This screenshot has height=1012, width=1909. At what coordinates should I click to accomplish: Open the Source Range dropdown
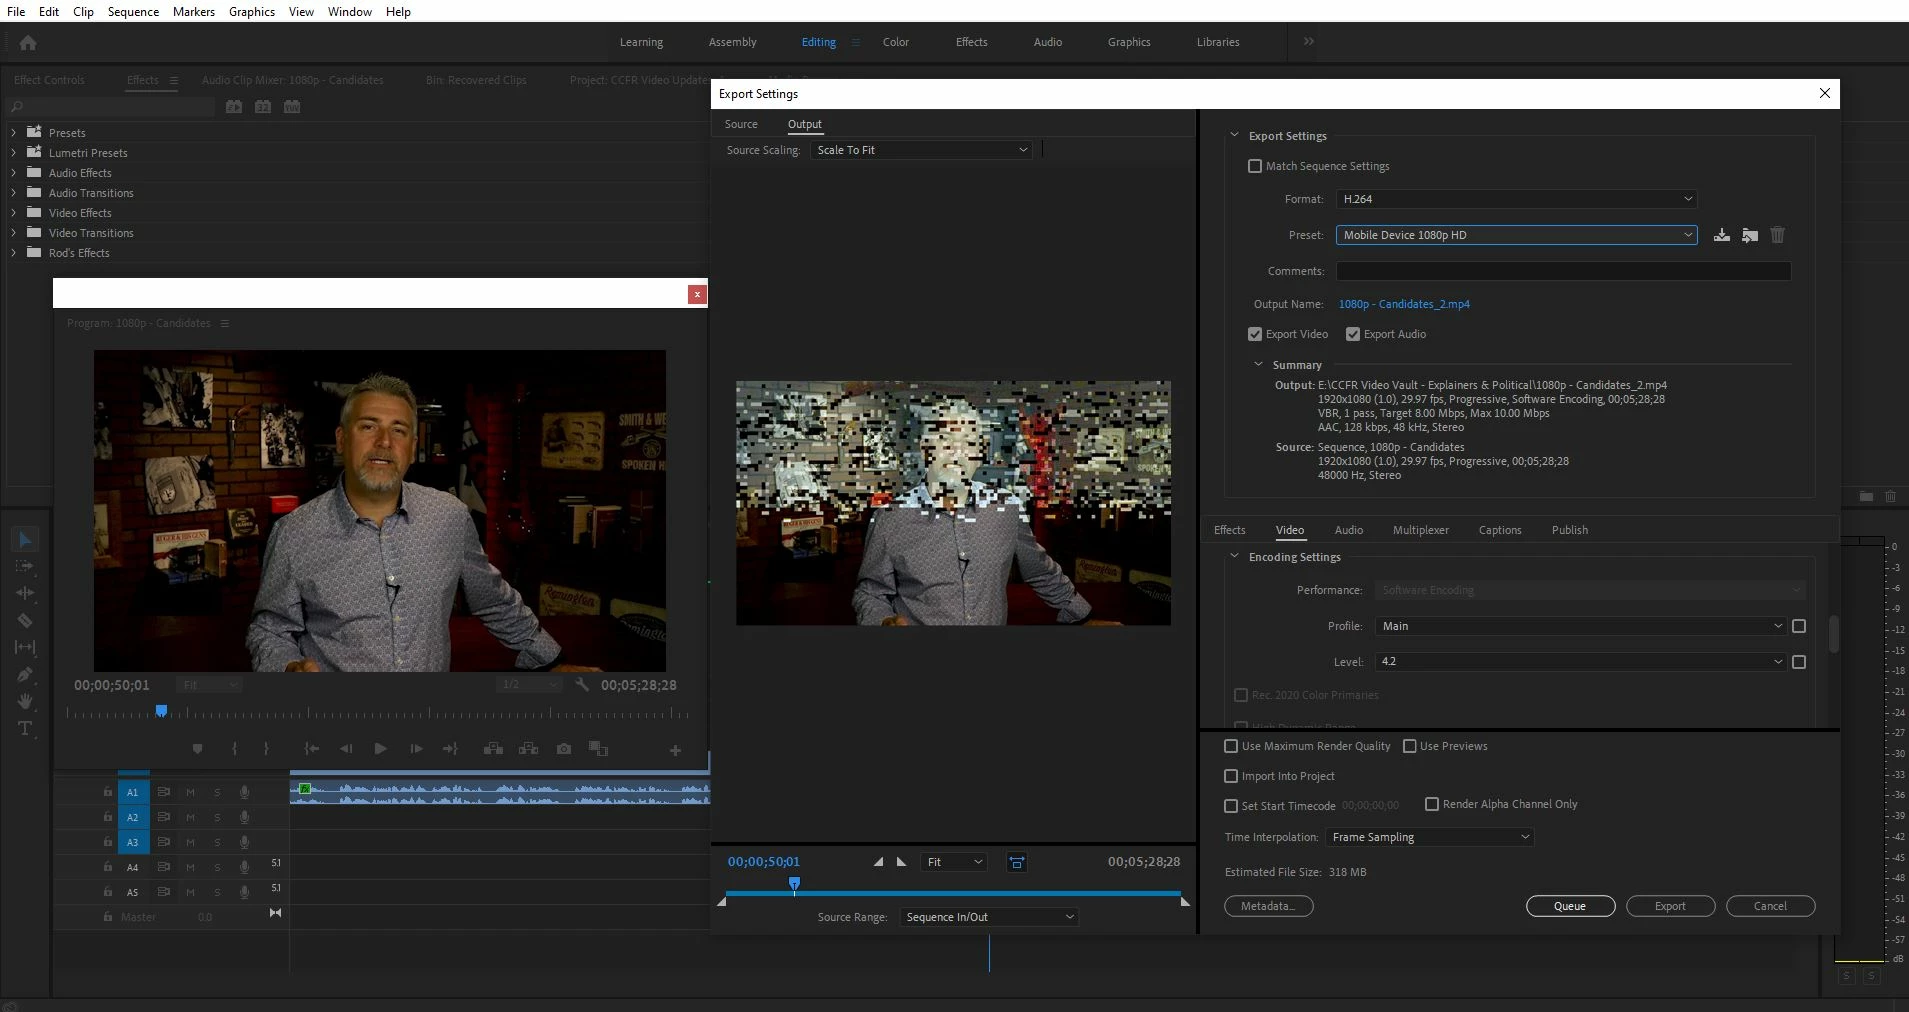(x=988, y=917)
